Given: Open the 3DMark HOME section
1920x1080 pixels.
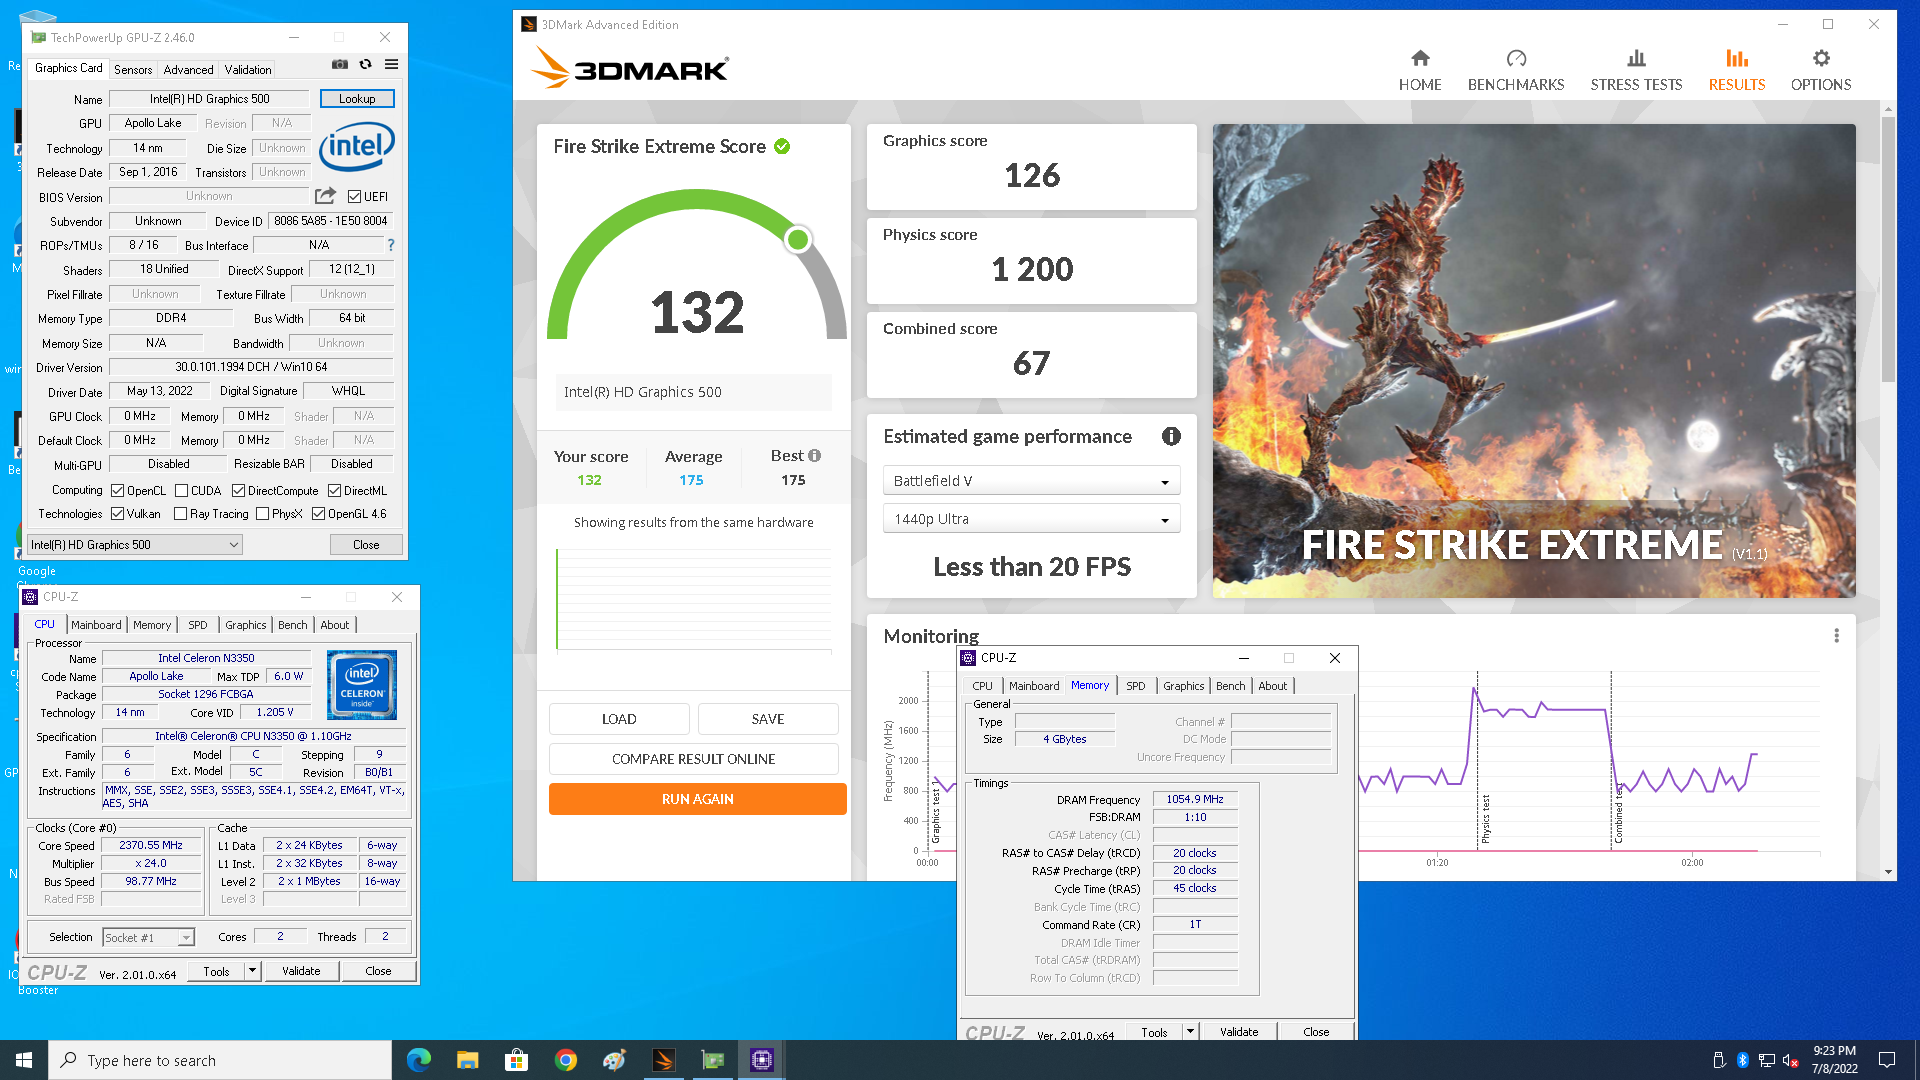Looking at the screenshot, I should [x=1420, y=70].
